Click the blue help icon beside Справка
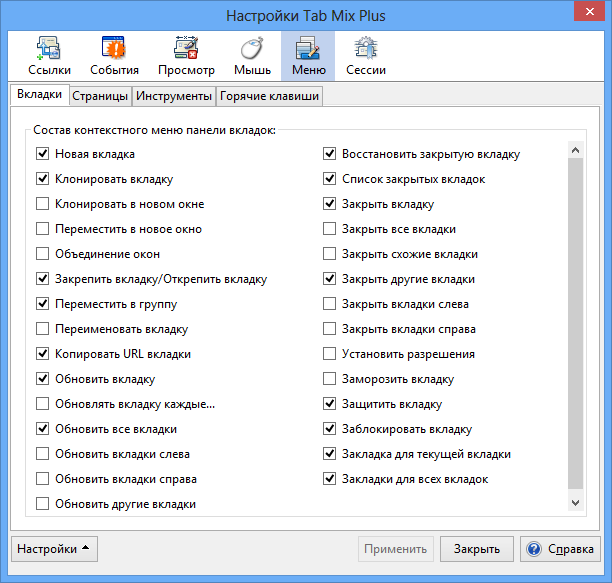The image size is (612, 583). pos(534,549)
